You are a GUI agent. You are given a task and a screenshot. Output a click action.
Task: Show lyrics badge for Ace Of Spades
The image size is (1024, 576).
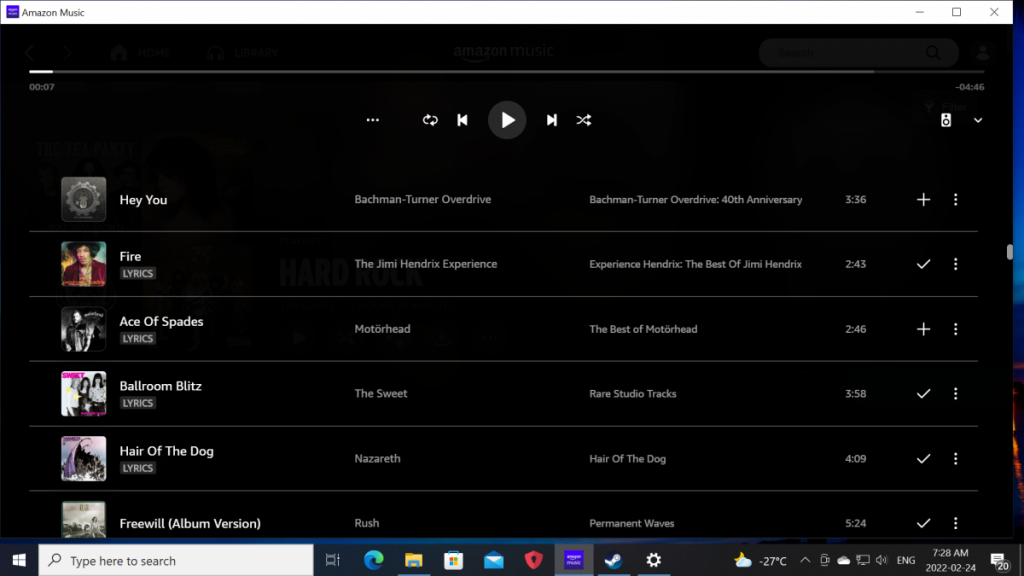(138, 339)
